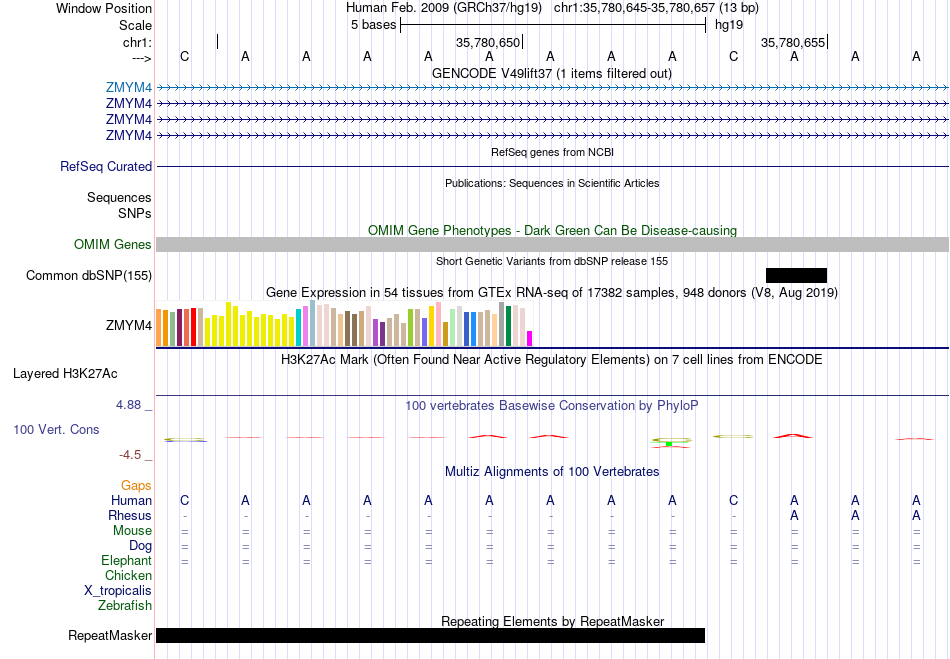The width and height of the screenshot is (950, 659).
Task: Open the GTEx Gene Expression track title
Action: coord(552,293)
